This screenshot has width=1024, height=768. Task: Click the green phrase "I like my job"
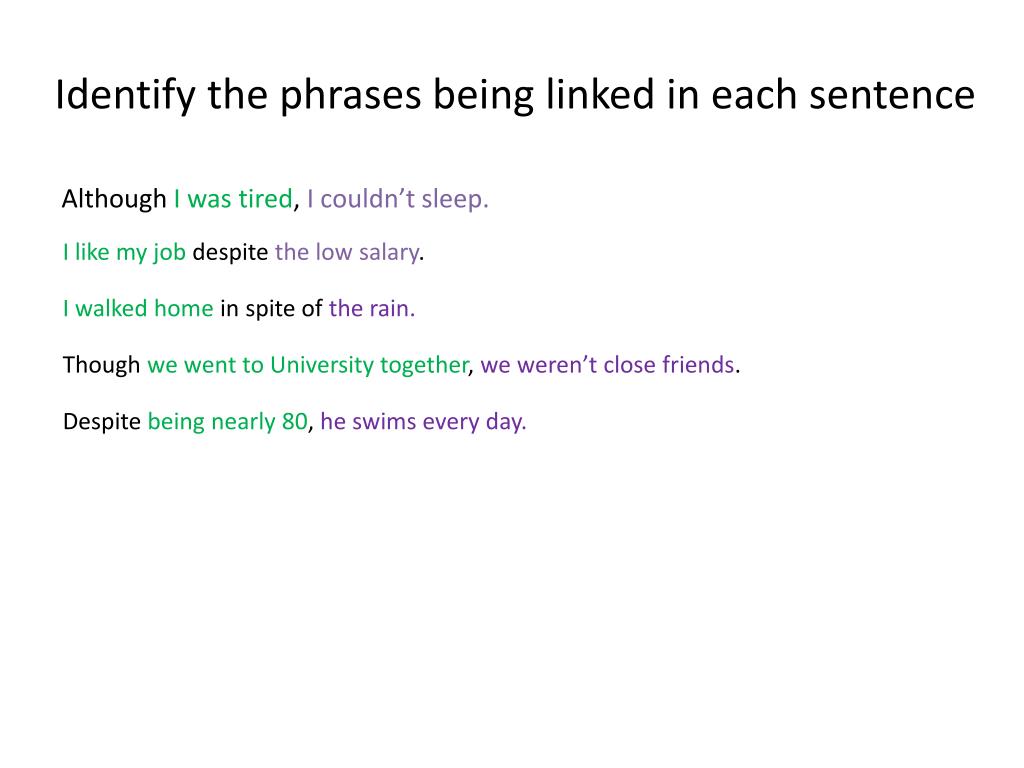click(125, 253)
